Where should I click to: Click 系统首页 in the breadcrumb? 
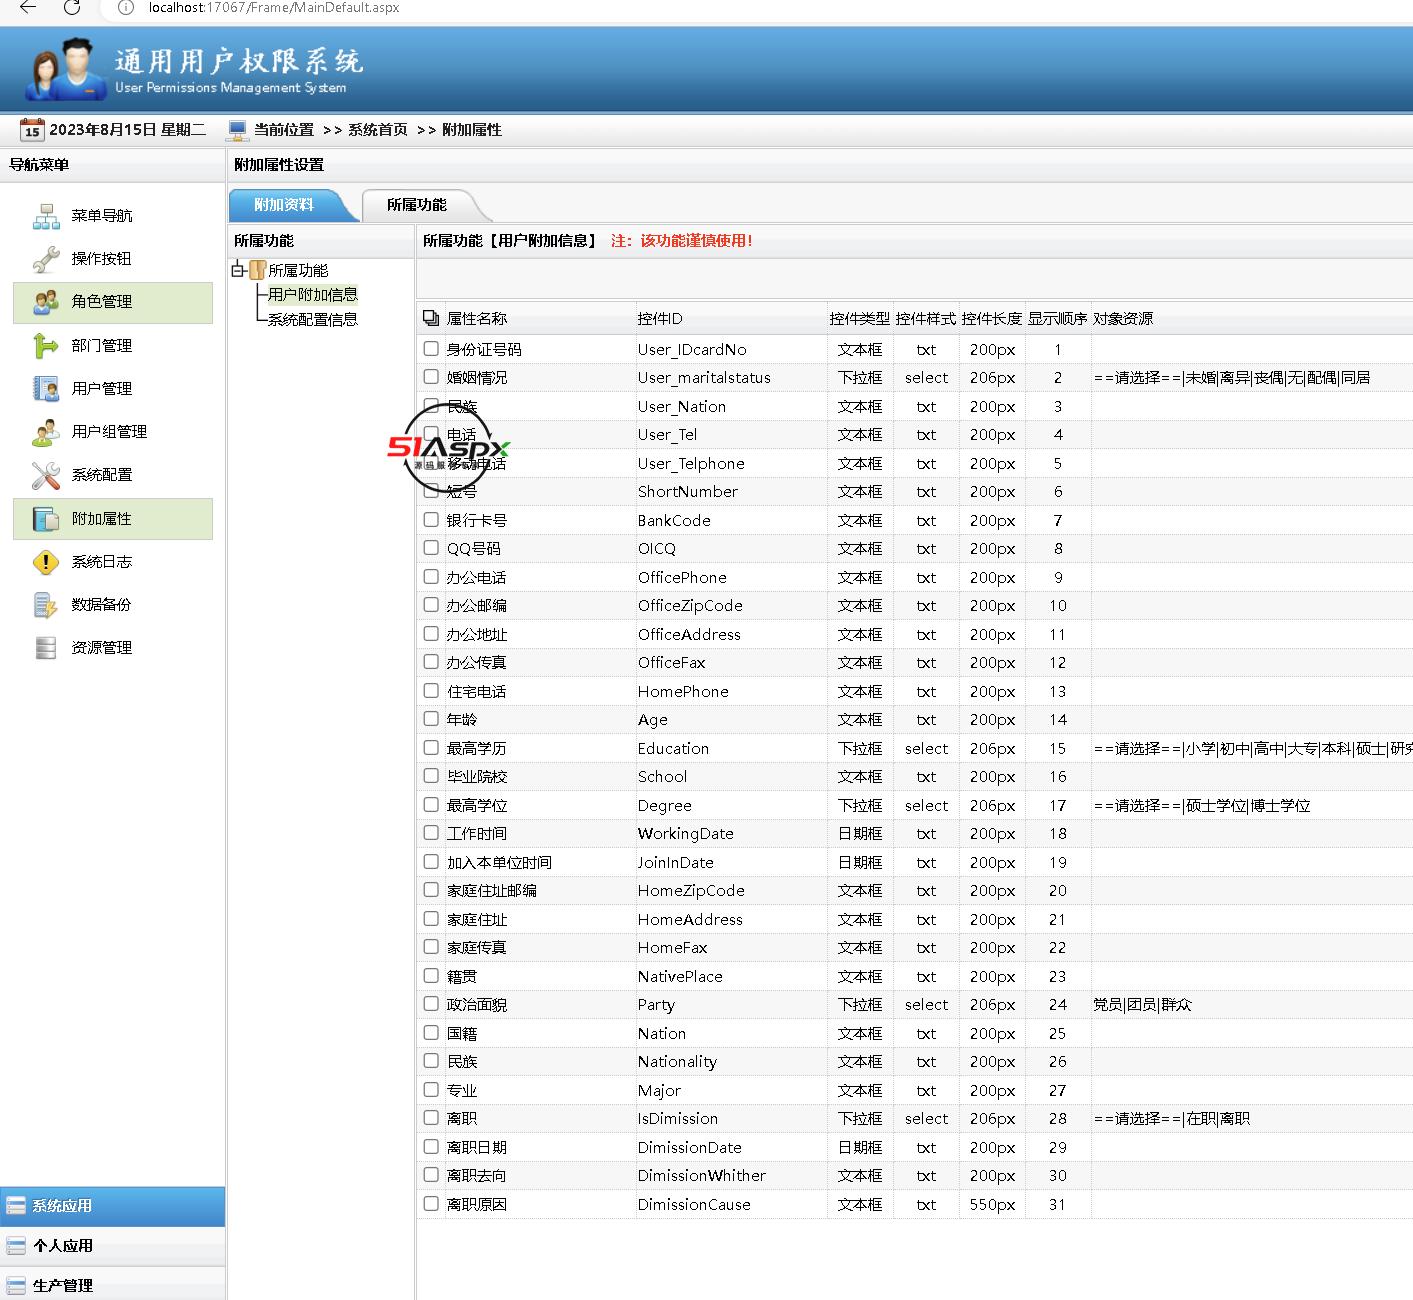coord(378,130)
